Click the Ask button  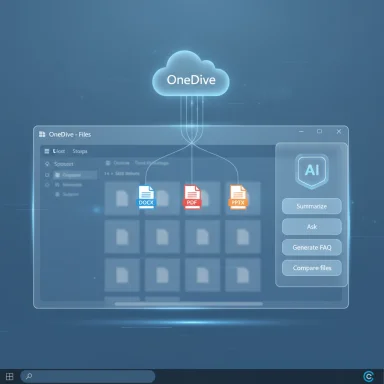(x=312, y=227)
